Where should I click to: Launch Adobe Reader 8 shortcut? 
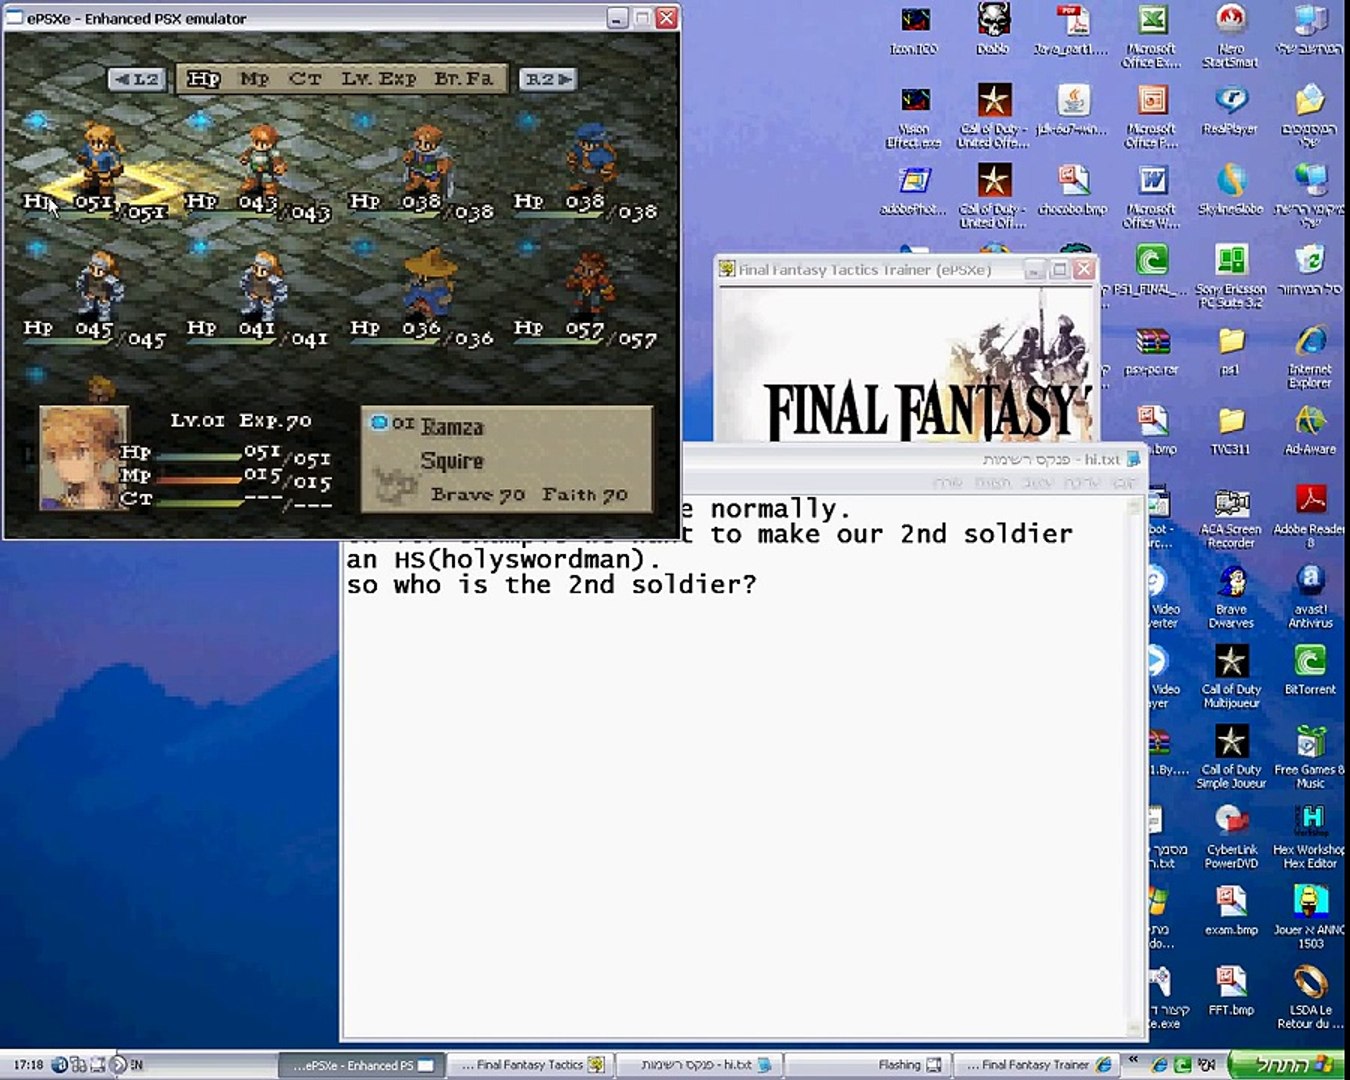pos(1310,517)
